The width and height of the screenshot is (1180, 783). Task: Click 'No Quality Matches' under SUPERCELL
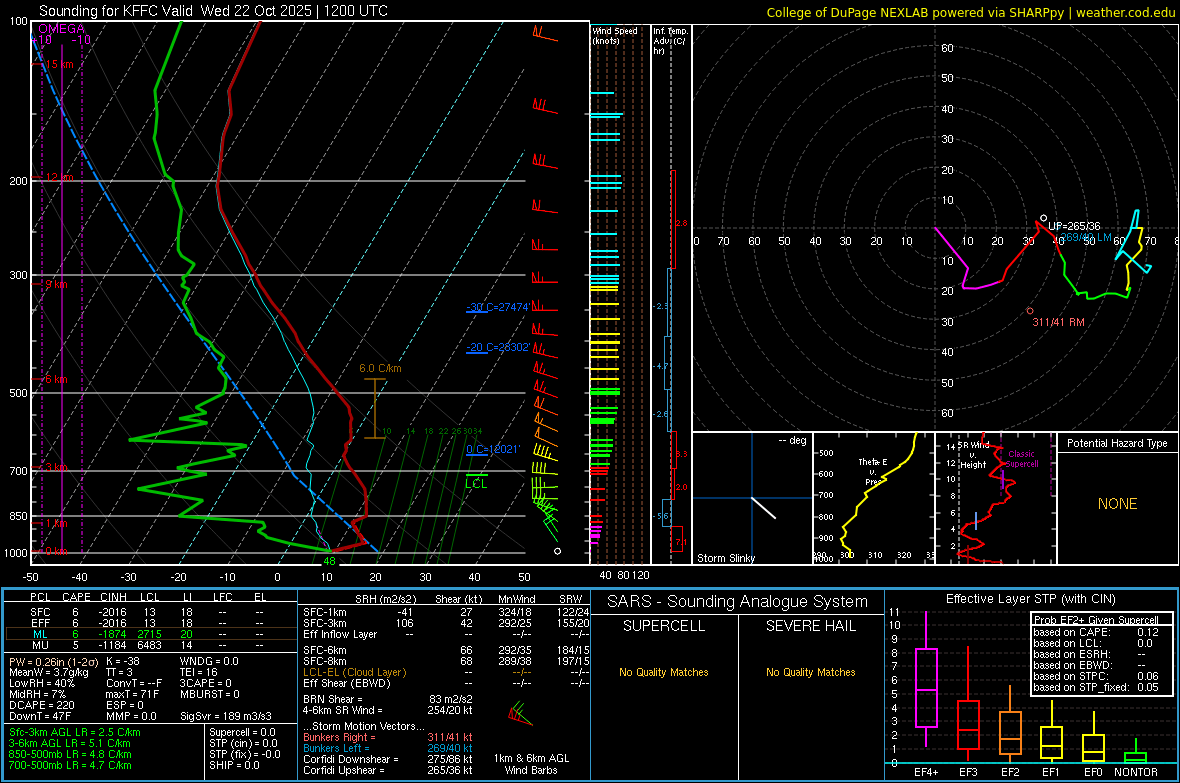(664, 672)
